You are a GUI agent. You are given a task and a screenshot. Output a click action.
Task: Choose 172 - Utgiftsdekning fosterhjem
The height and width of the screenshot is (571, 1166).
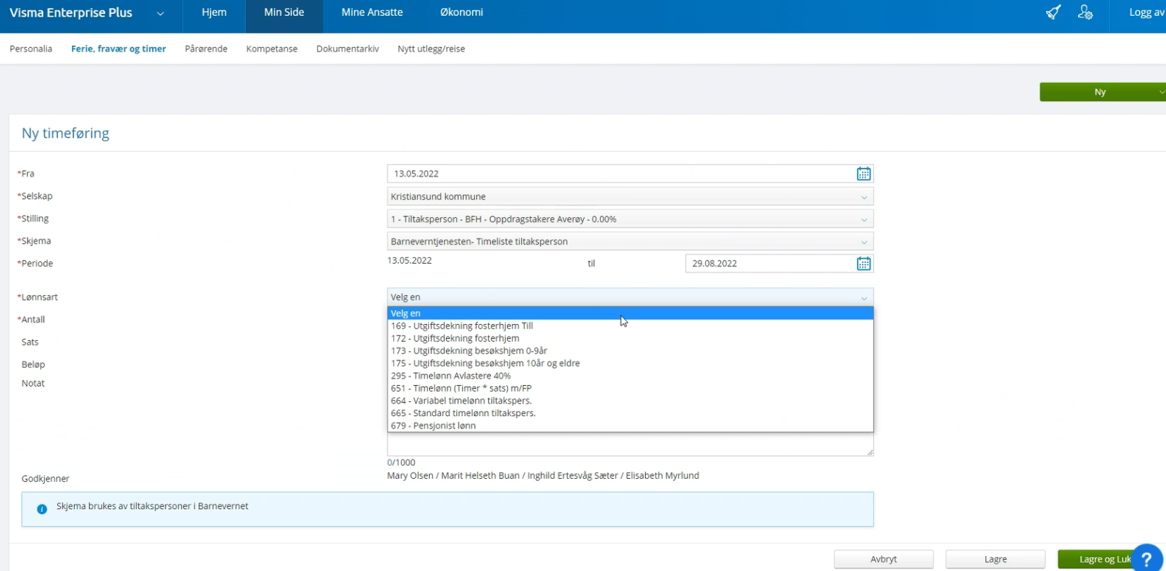click(630, 338)
